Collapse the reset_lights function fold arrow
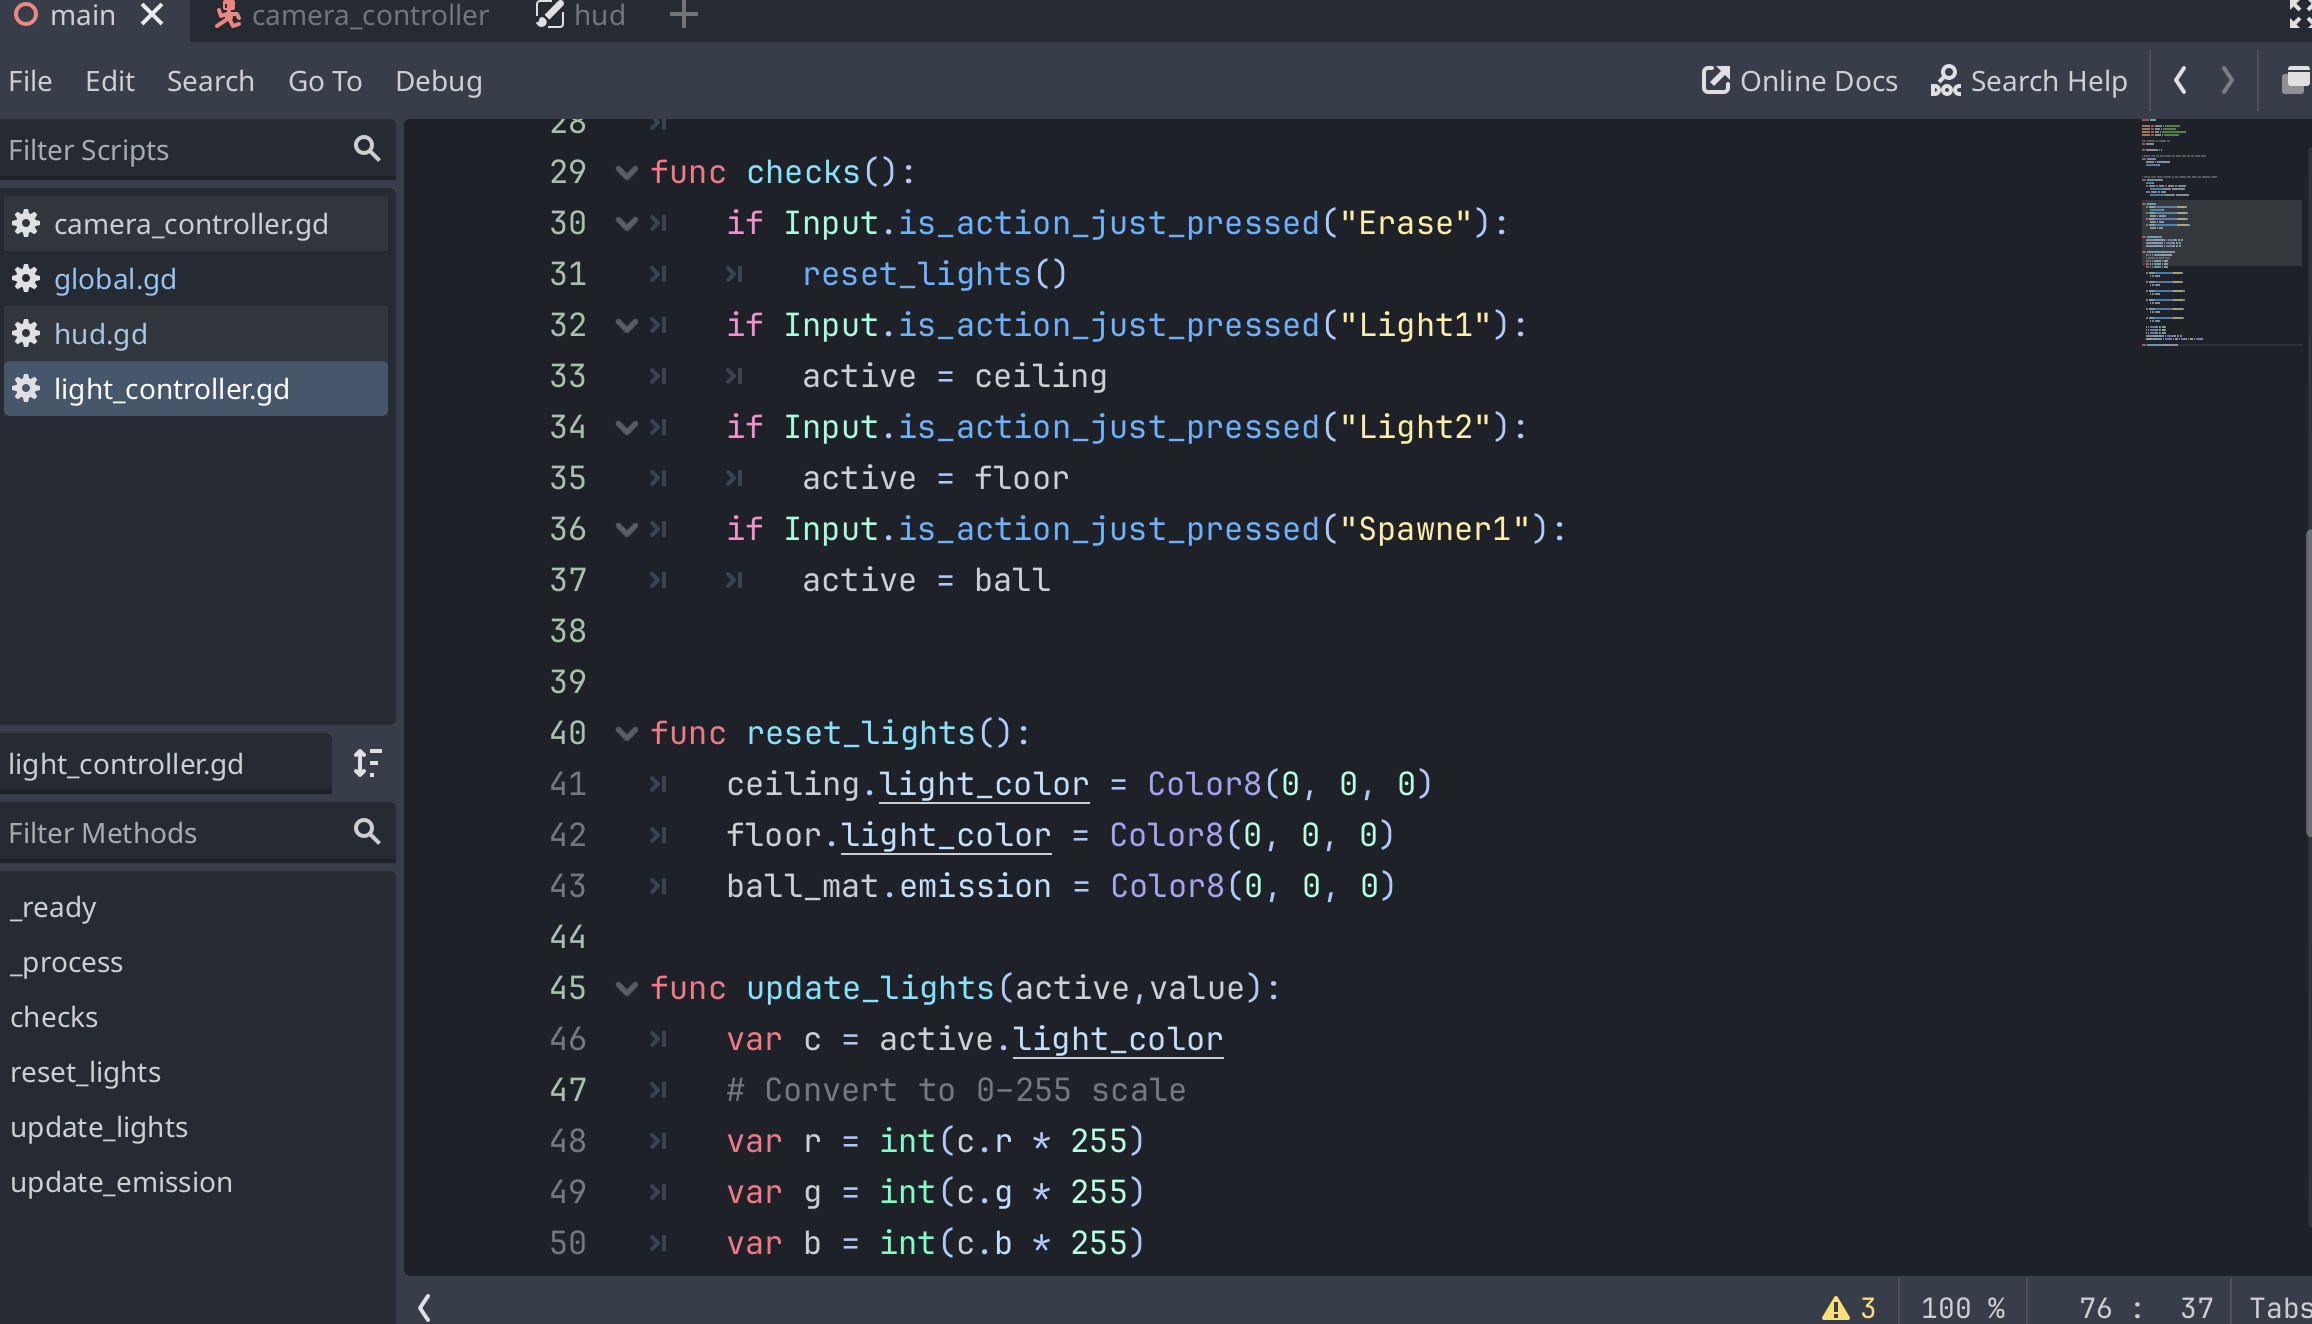Image resolution: width=2312 pixels, height=1324 pixels. click(x=627, y=733)
